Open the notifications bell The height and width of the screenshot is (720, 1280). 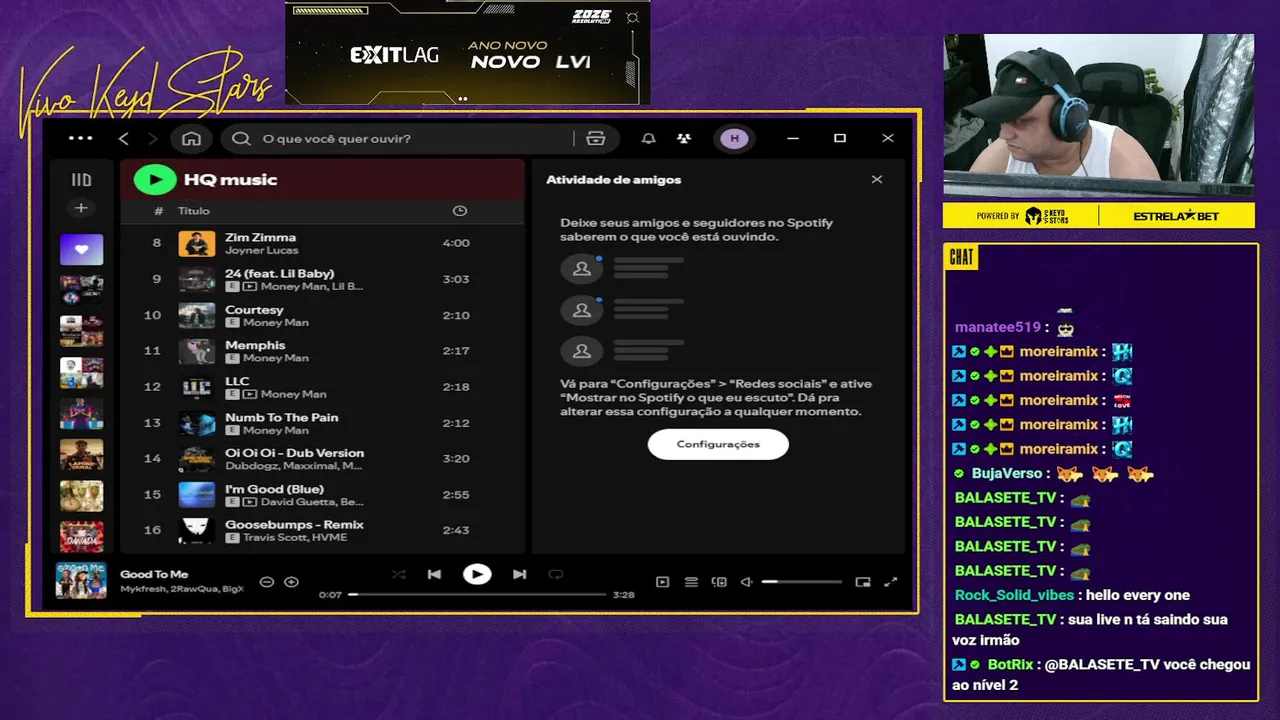(649, 138)
